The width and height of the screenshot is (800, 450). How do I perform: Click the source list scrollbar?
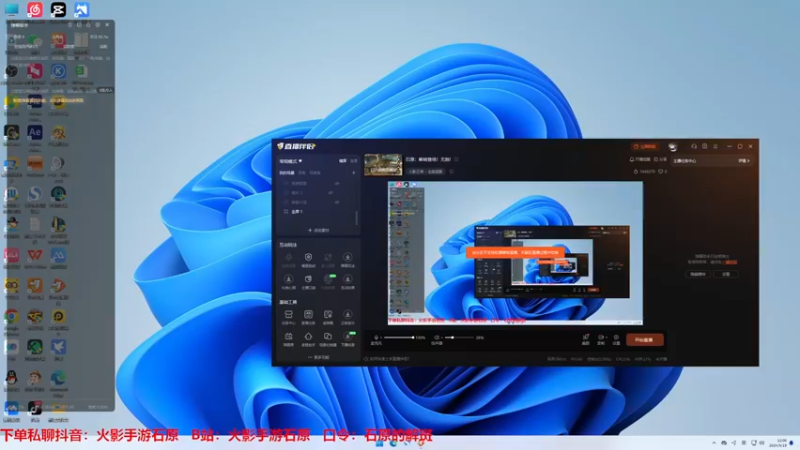coord(356,218)
